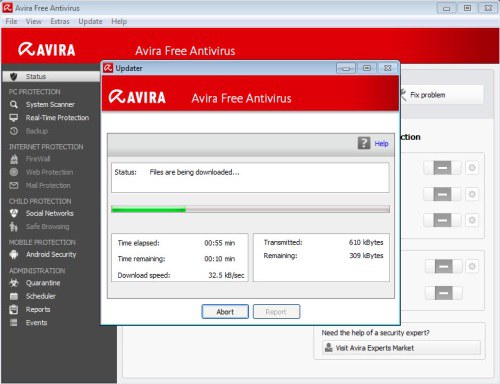
Task: Click the Web Protection globe icon
Action: [14, 172]
